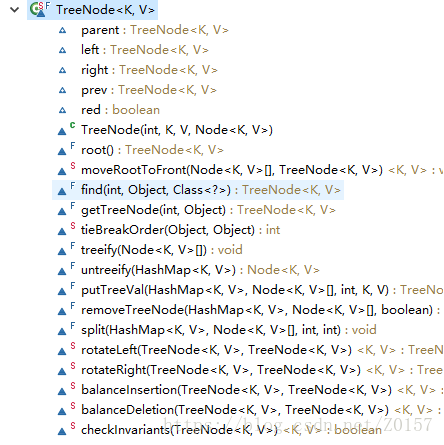Click the static method icon beside moveRootToFront

point(66,169)
